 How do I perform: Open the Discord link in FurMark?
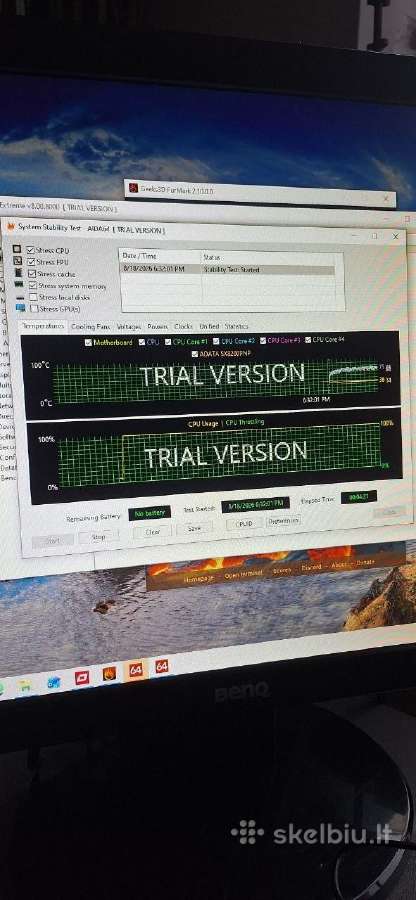[311, 568]
